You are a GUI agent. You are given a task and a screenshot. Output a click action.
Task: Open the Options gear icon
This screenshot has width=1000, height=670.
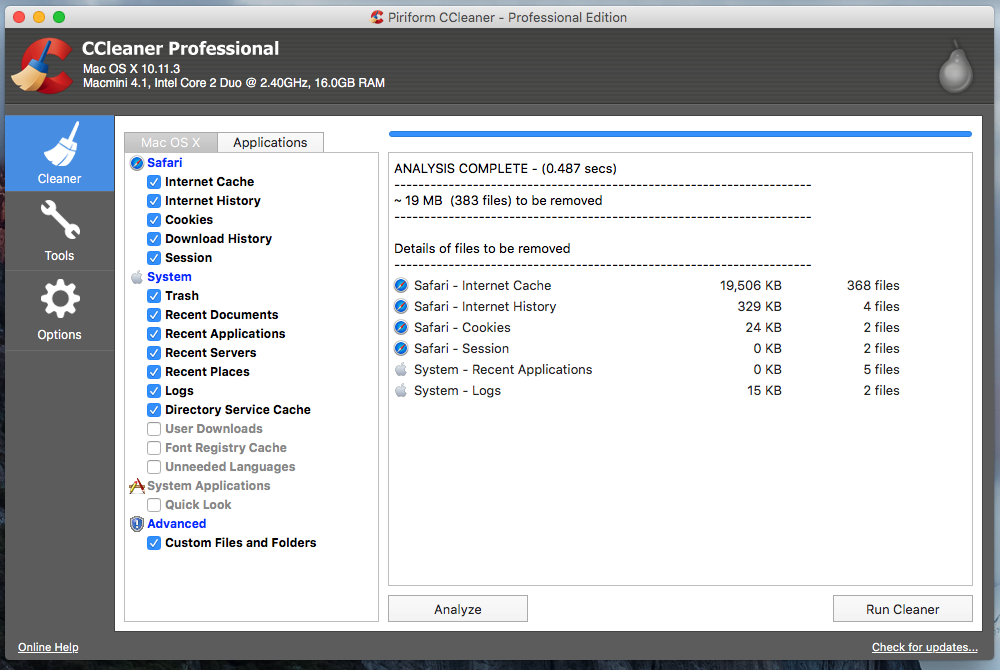59,310
